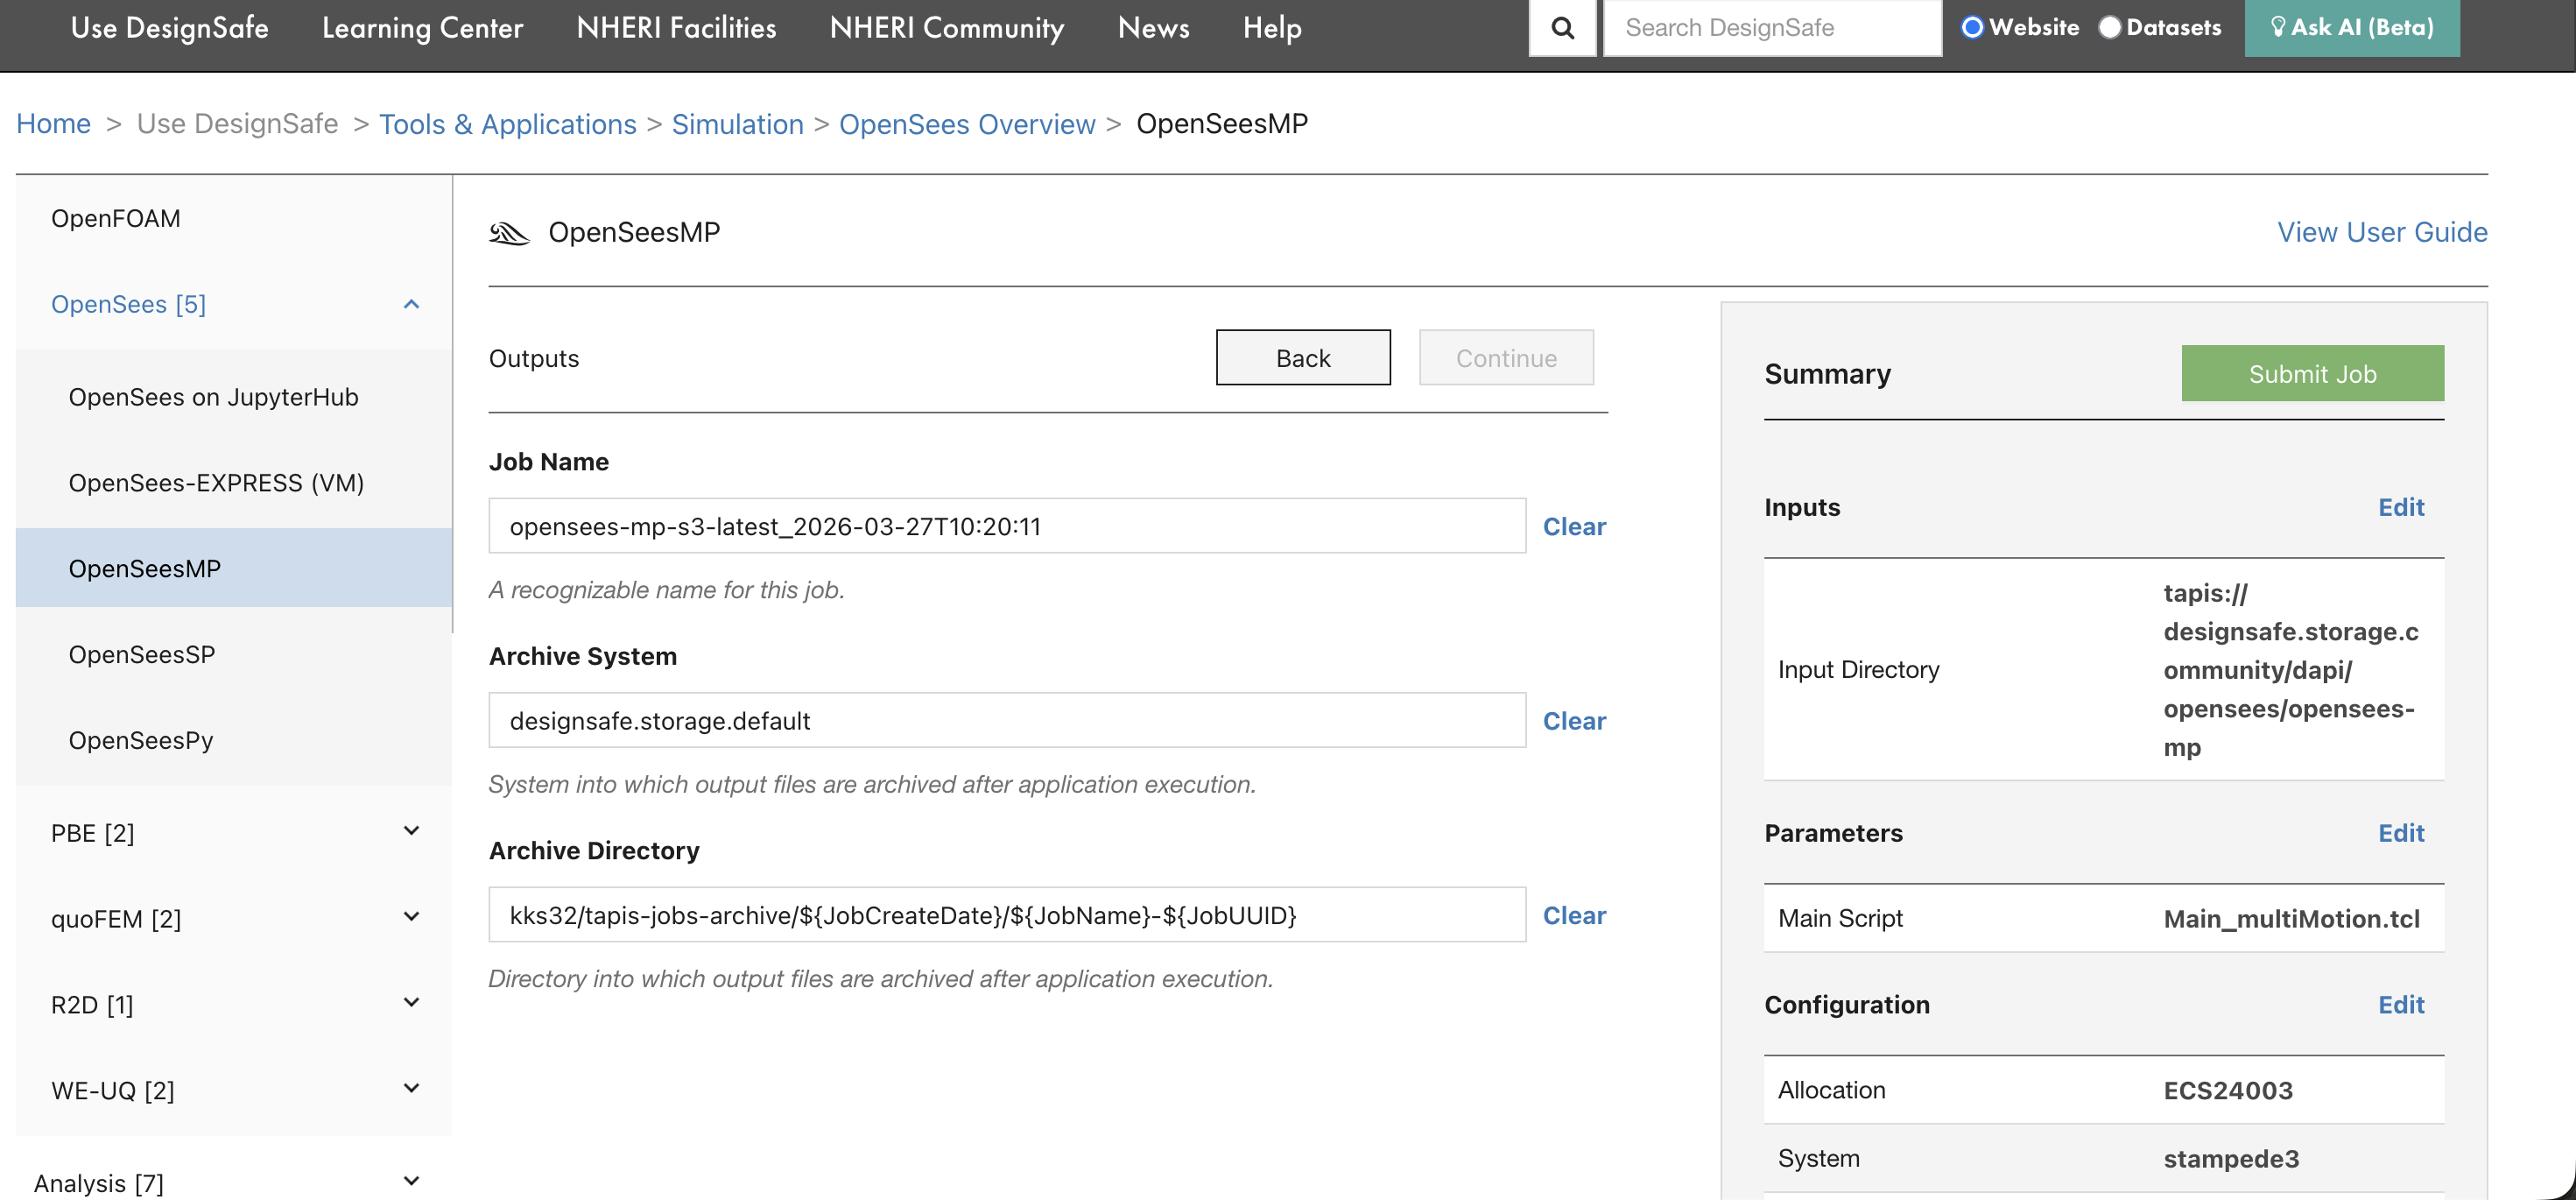Click into the Job Name text field
Viewport: 2576px width, 1200px height.
(x=1007, y=526)
